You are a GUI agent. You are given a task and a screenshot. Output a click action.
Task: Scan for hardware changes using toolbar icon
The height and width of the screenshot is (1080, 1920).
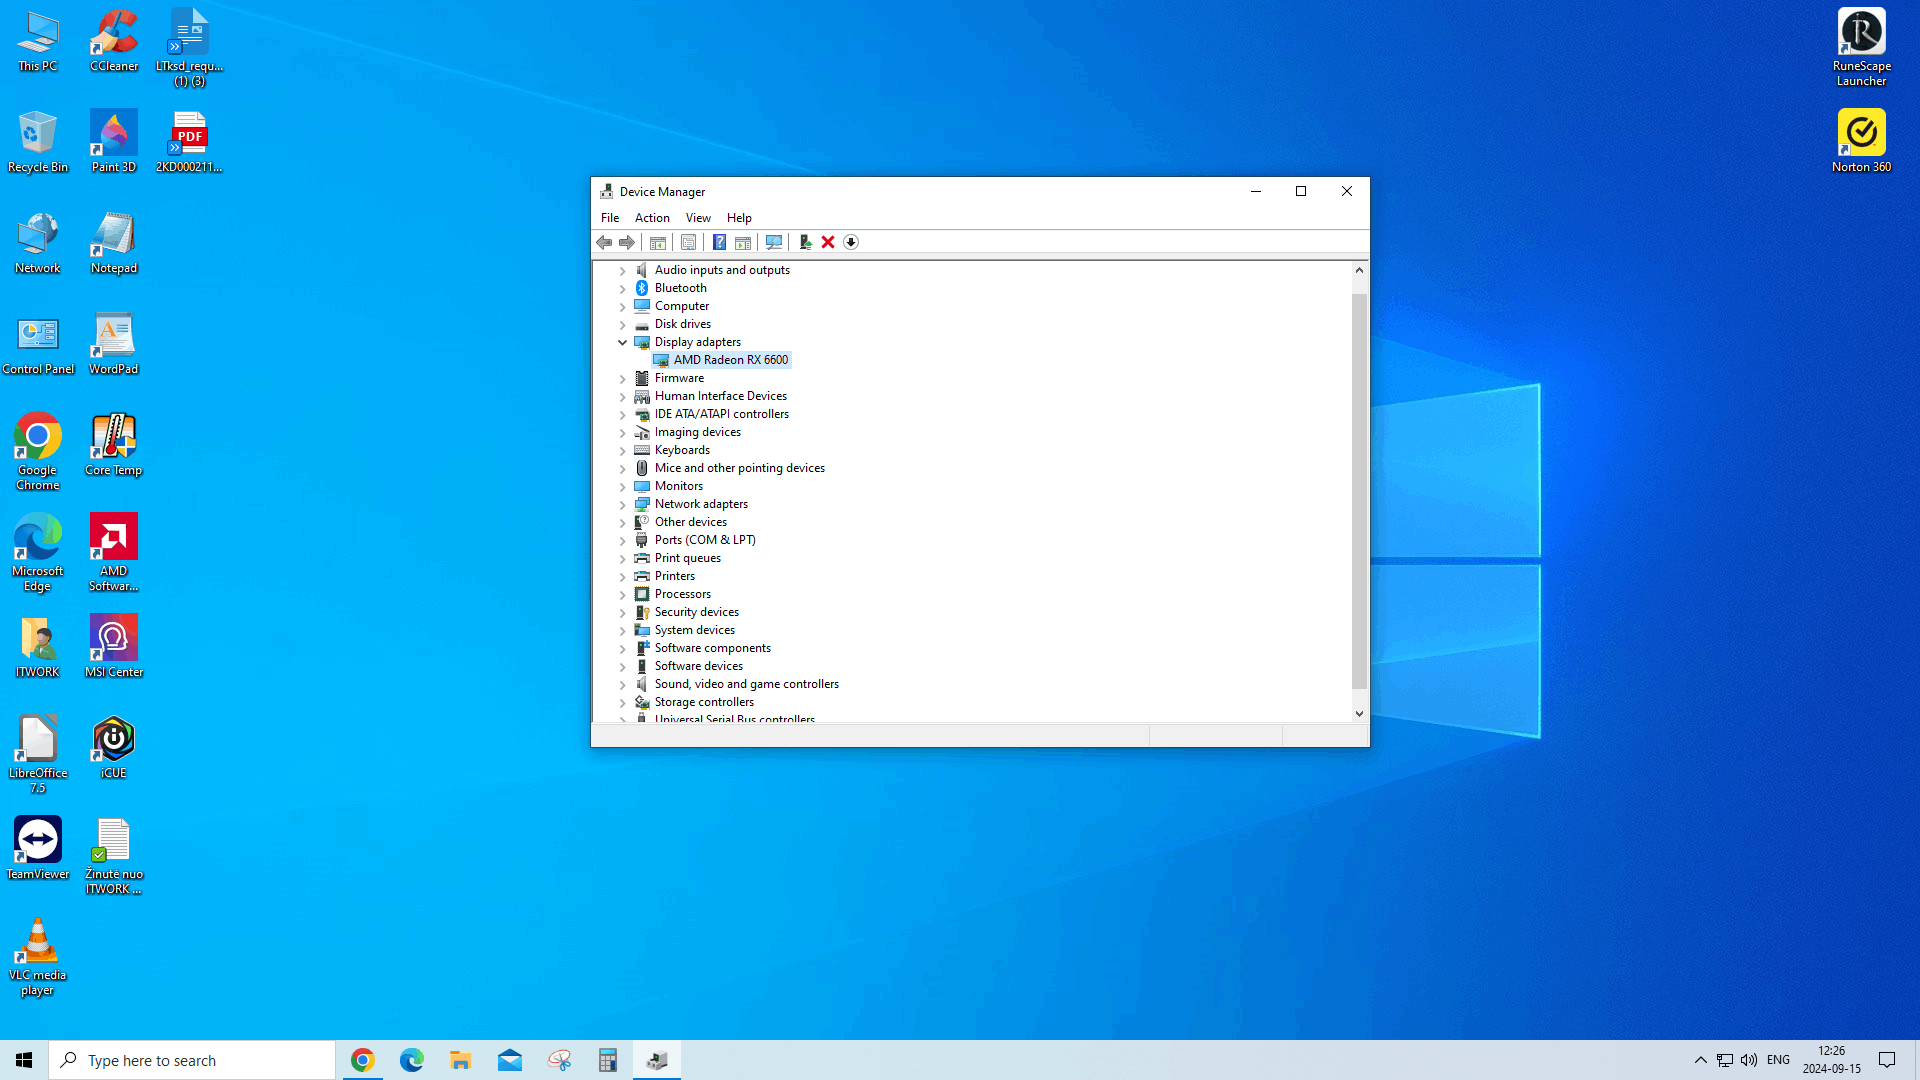[x=774, y=242]
